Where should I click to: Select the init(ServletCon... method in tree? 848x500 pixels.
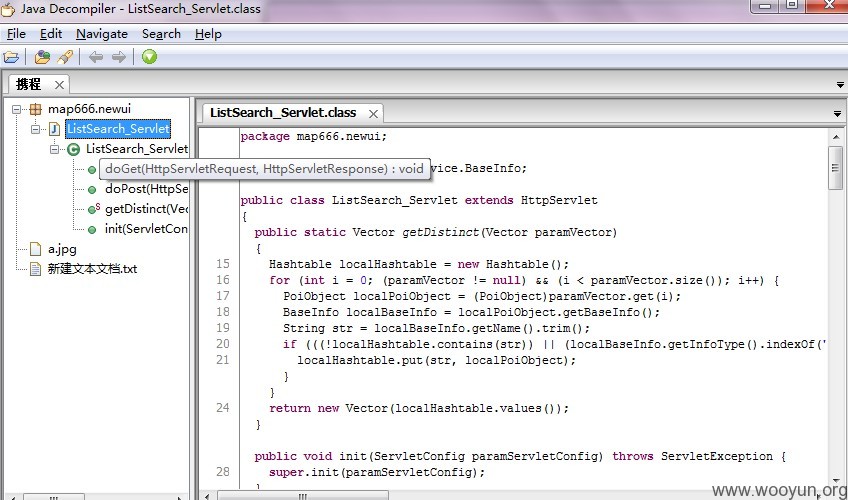click(x=147, y=229)
